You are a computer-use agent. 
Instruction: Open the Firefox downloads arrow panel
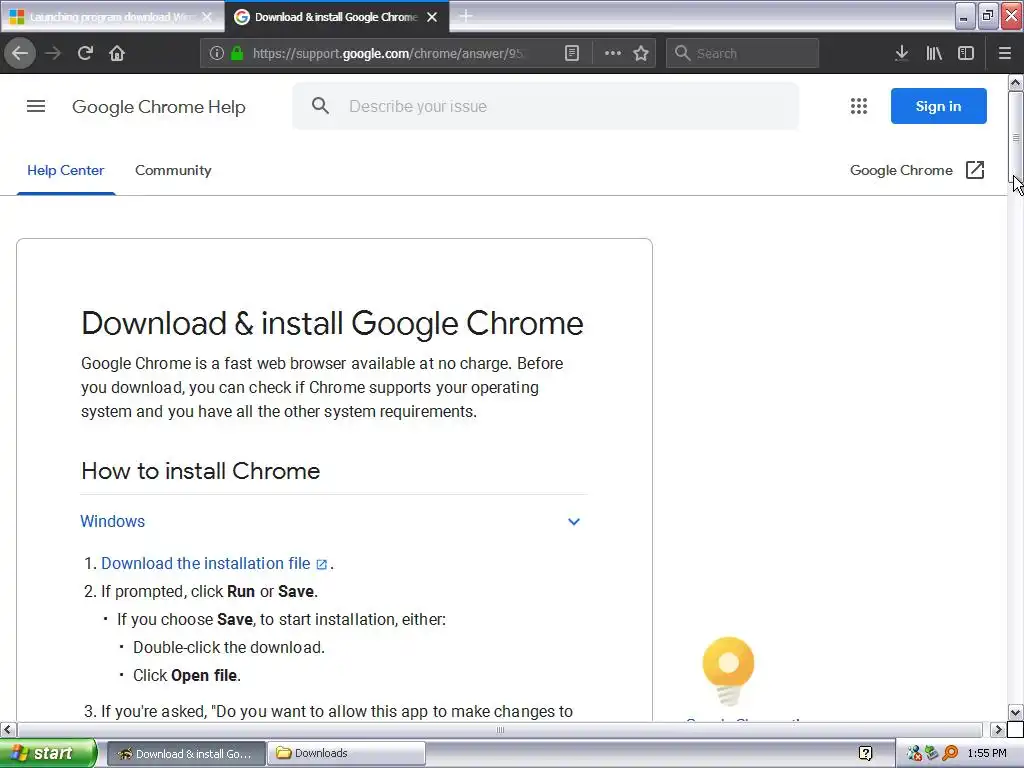(x=901, y=53)
